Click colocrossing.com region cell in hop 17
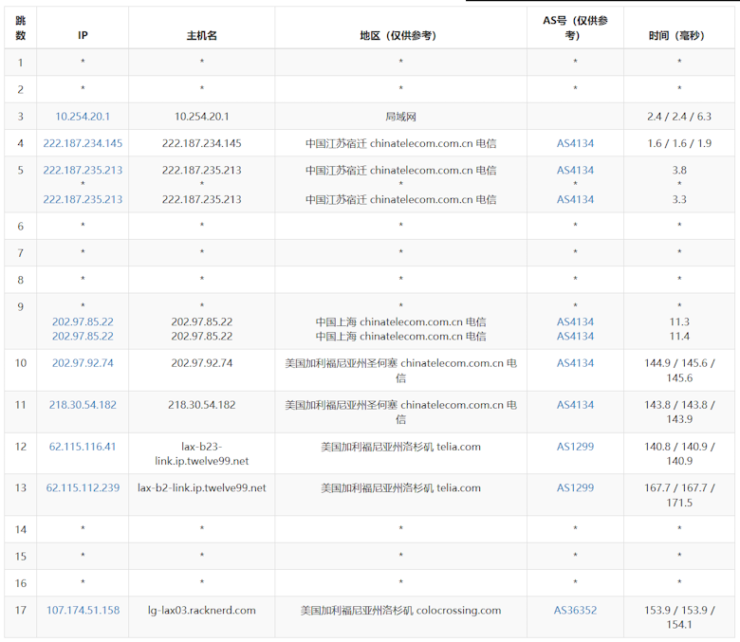 401,617
